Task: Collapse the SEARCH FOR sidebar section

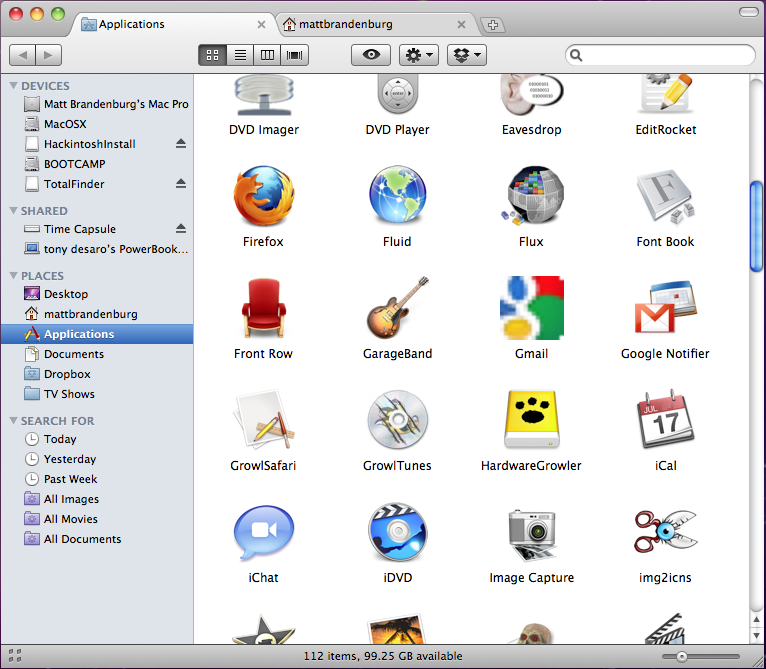Action: 14,420
